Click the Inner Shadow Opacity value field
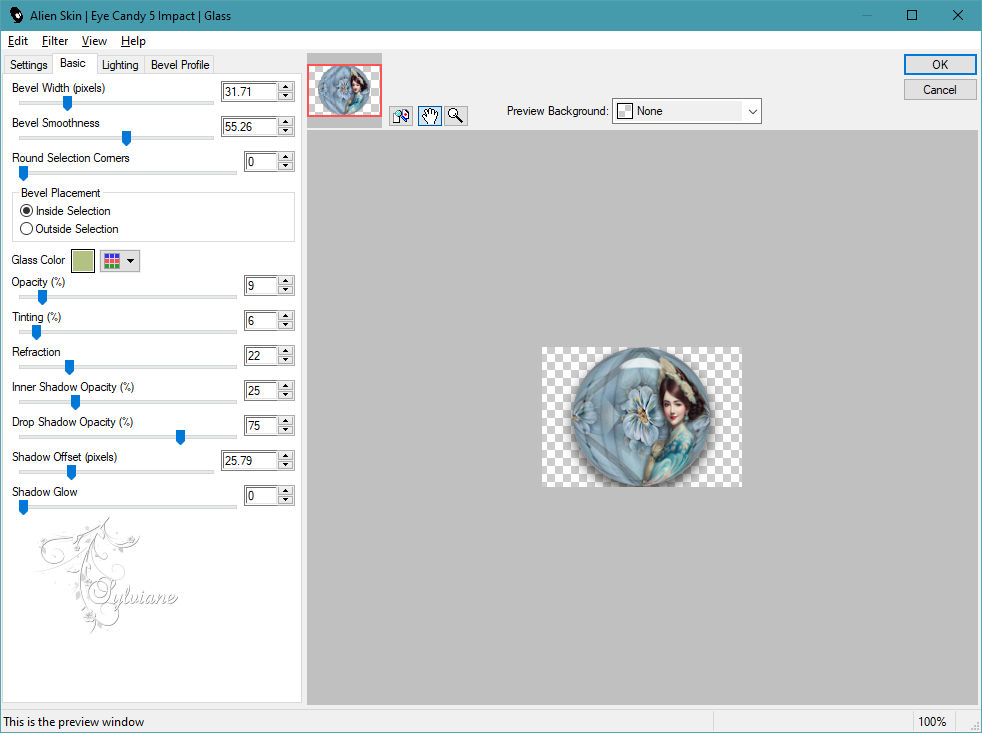Screen dimensions: 982x733 [261, 391]
